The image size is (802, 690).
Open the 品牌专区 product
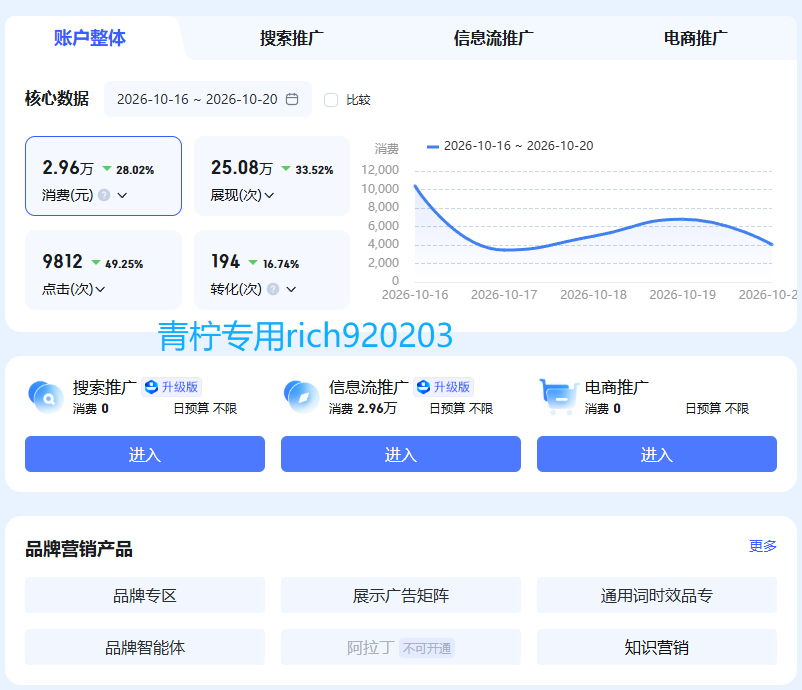click(145, 595)
